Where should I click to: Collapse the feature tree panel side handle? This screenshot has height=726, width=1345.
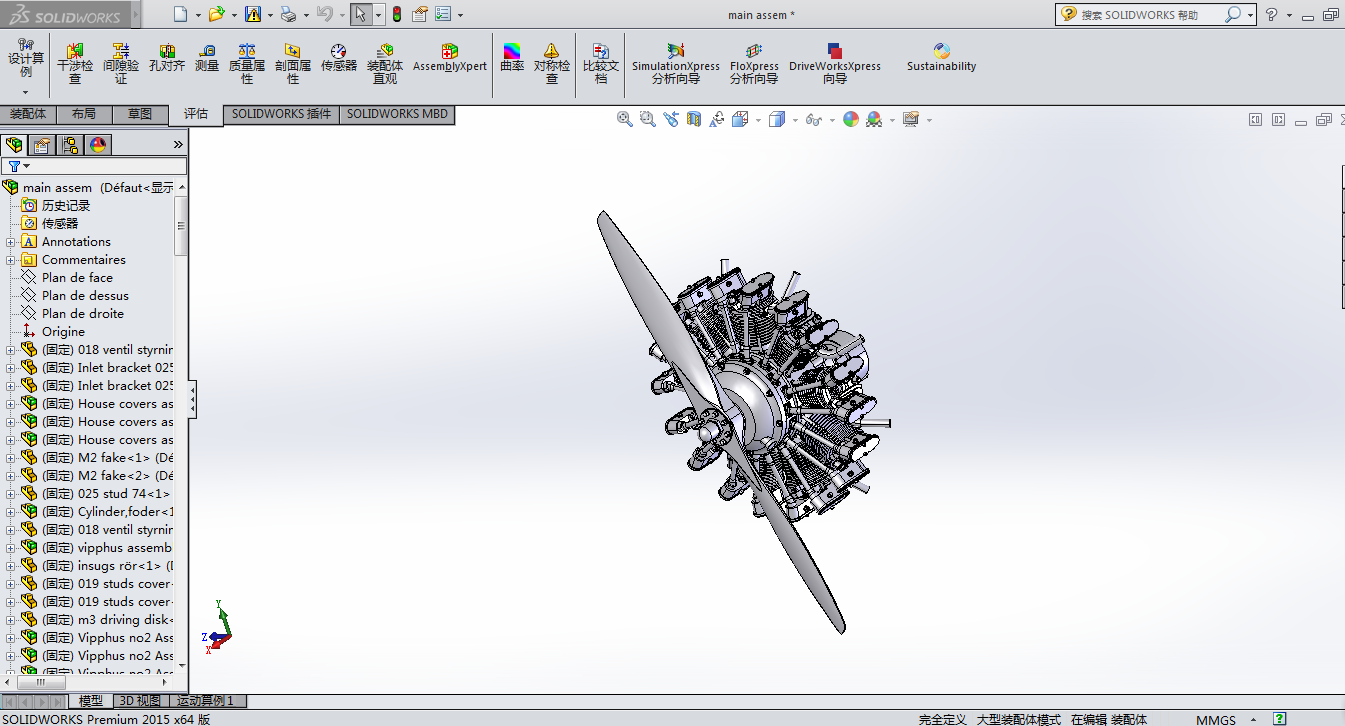tap(193, 400)
